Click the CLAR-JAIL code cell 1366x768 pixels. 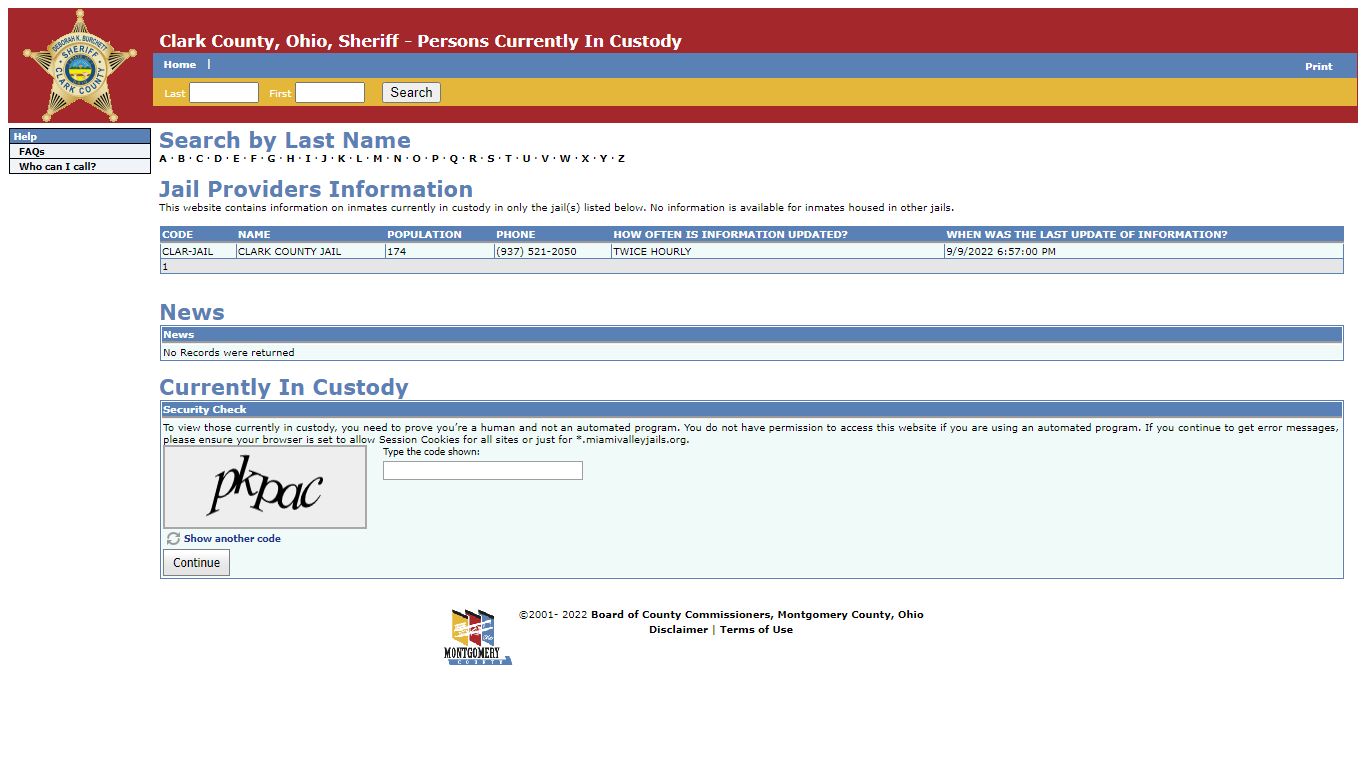point(198,252)
